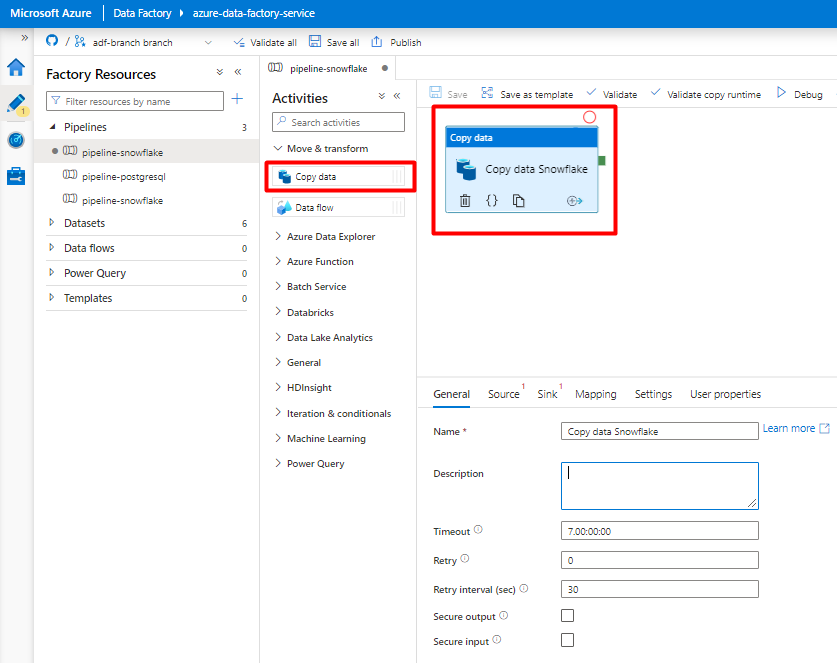Click Validate all button
The width and height of the screenshot is (837, 663).
tap(265, 42)
